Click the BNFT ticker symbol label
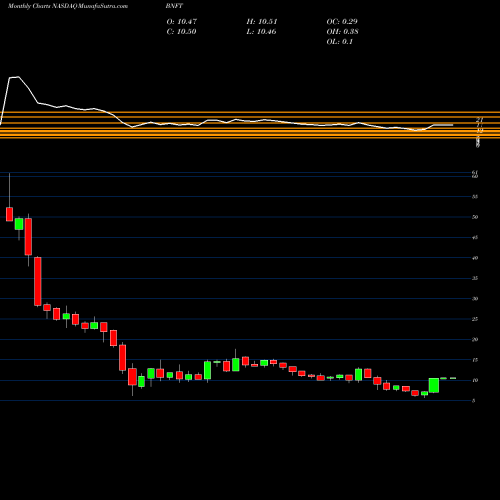Viewport: 500px width, 500px height. [174, 6]
